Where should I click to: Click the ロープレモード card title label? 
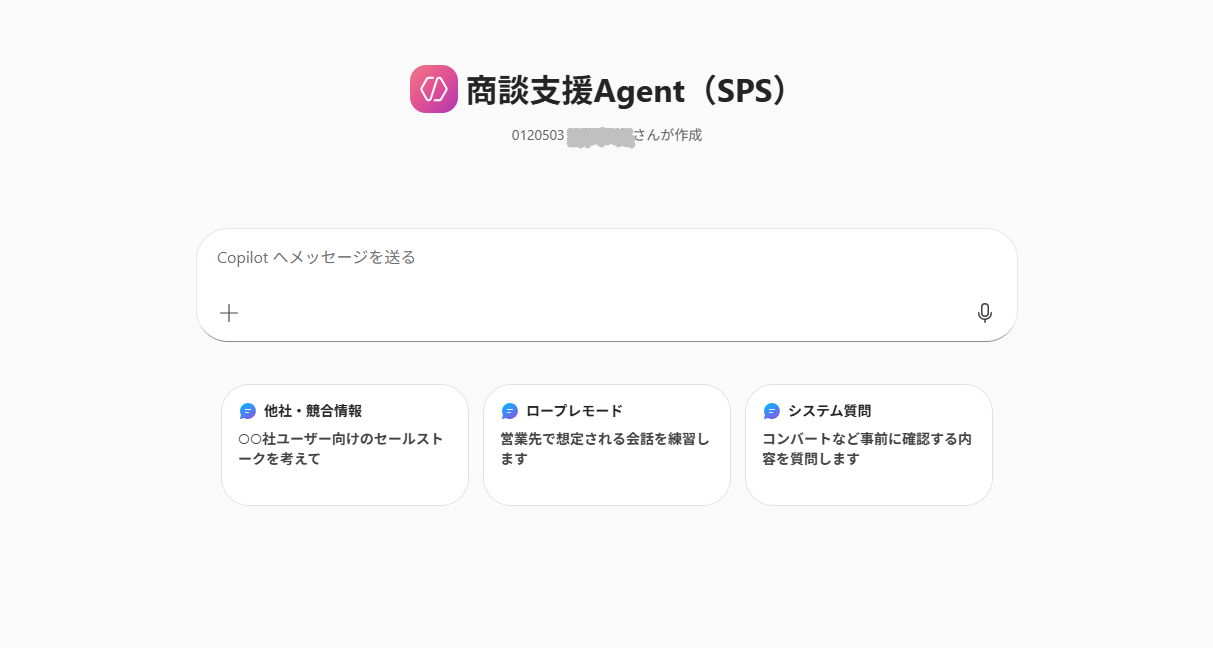click(x=572, y=410)
